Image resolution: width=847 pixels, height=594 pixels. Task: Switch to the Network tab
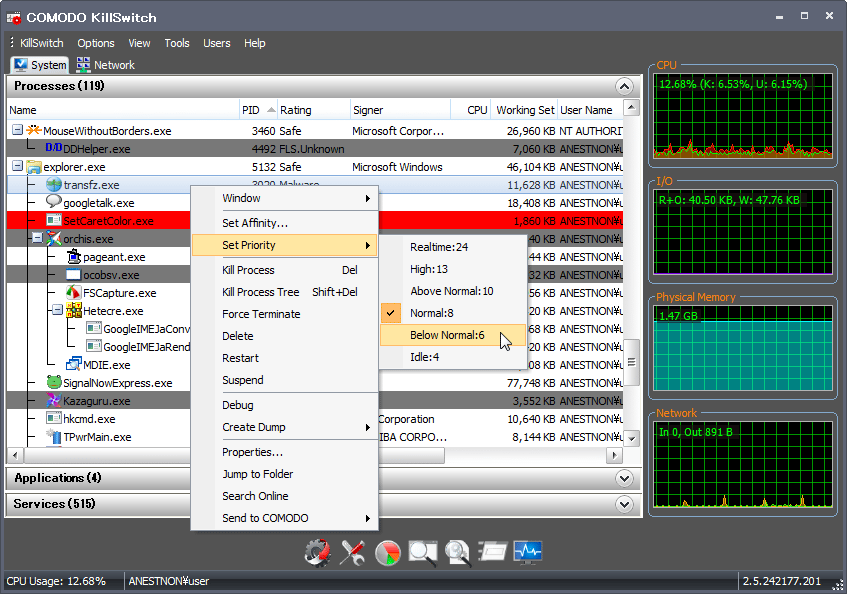tap(105, 65)
